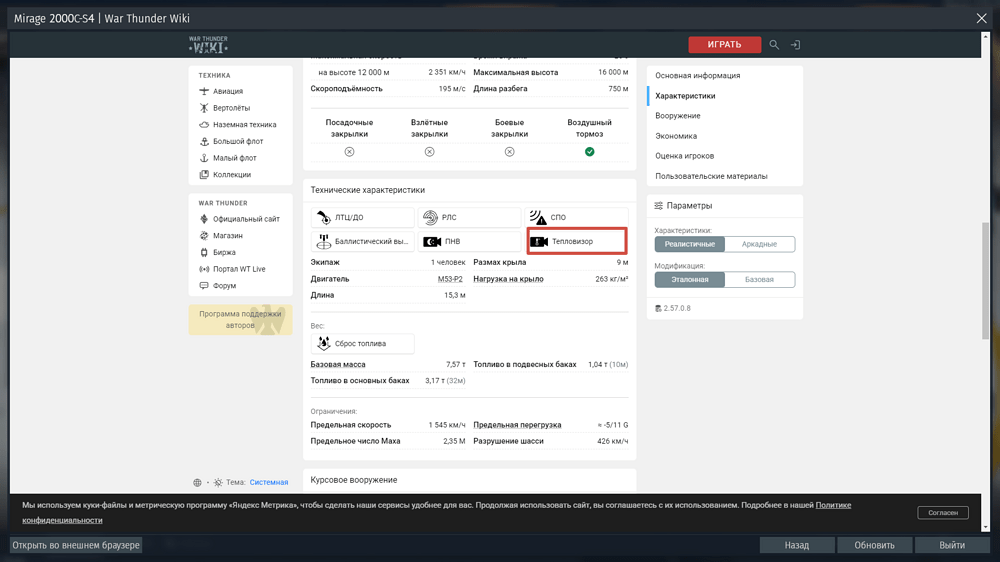Click Открыть во внешнем браузере button

[76, 545]
